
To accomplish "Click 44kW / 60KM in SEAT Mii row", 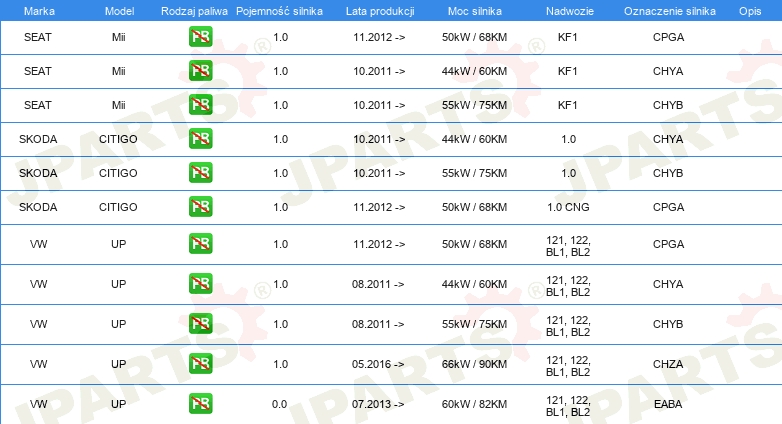I will [474, 71].
